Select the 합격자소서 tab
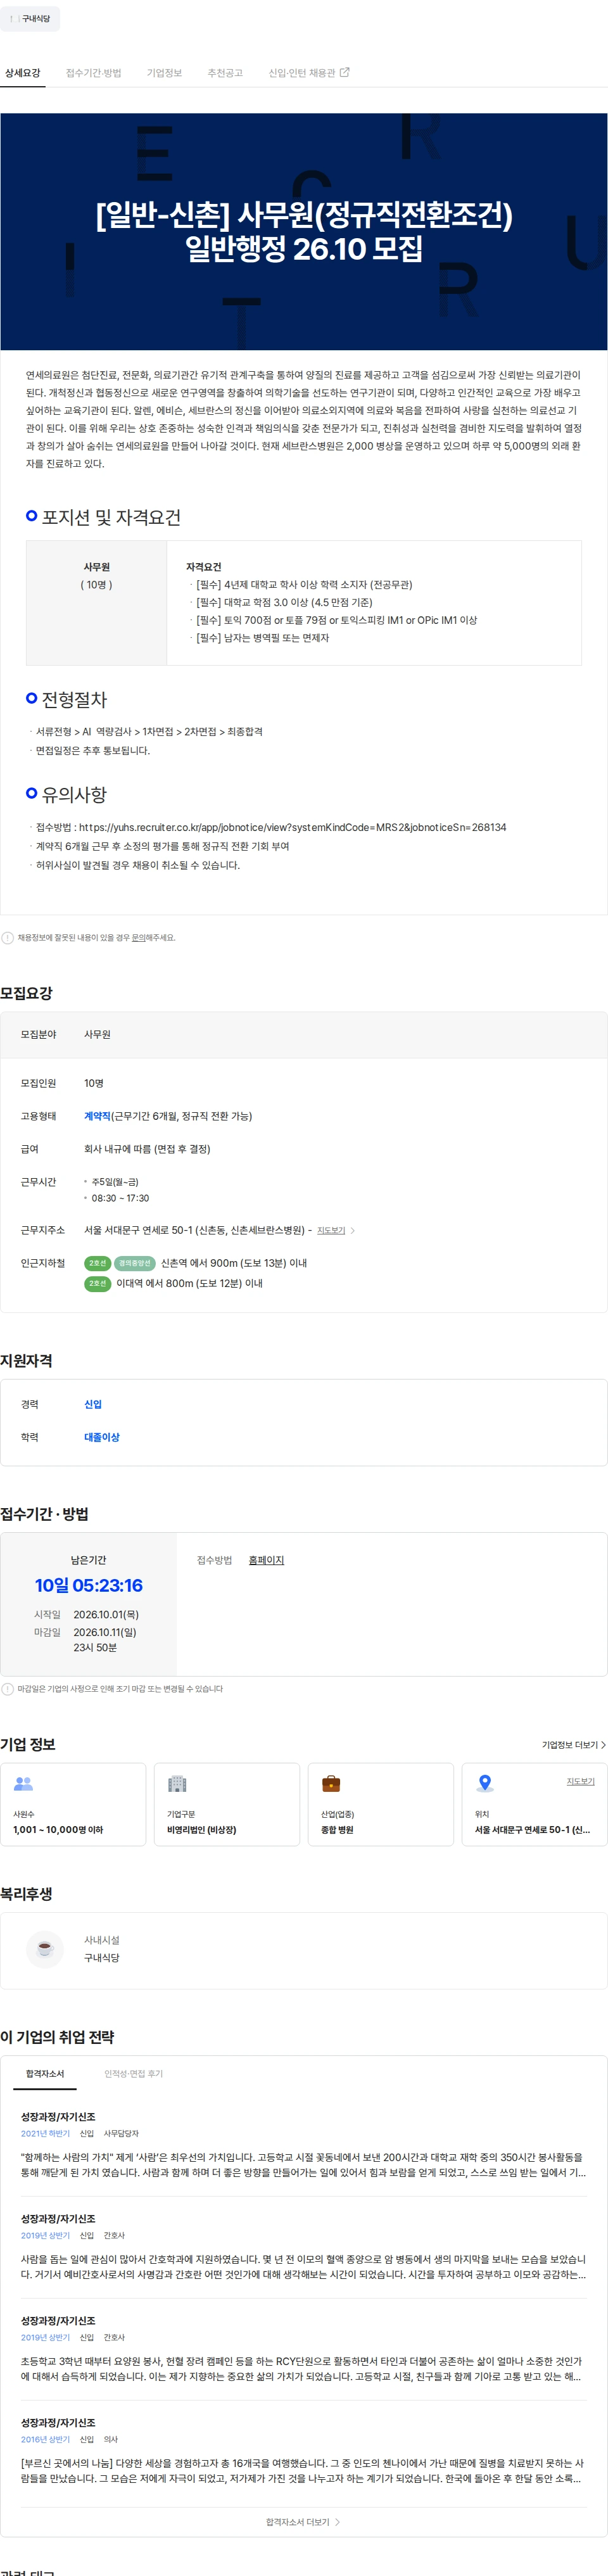 tap(45, 2074)
